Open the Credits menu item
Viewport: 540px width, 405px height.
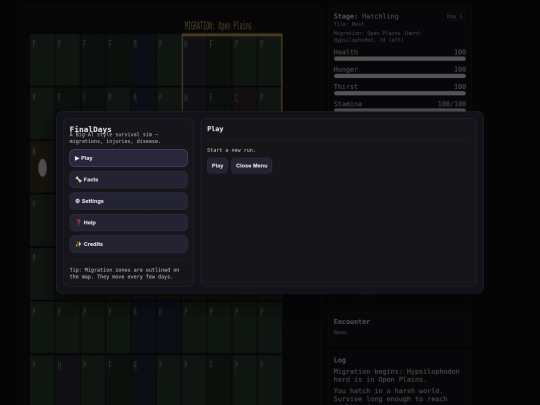click(x=128, y=244)
